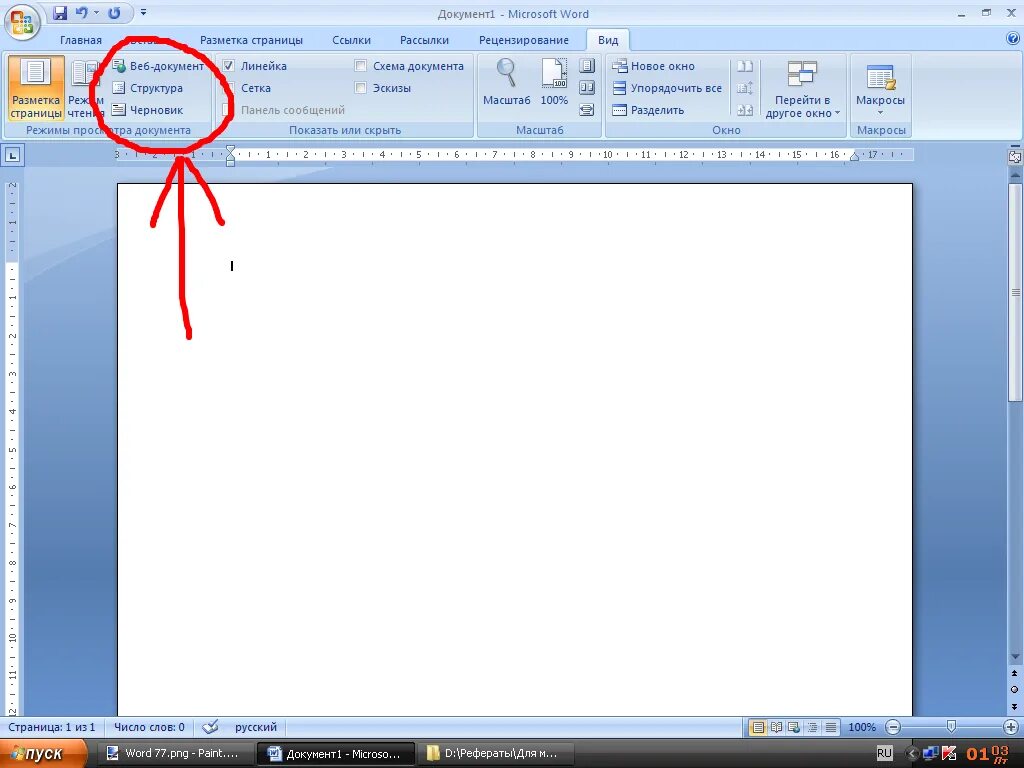Open a new window with Новое окно
Image resolution: width=1024 pixels, height=768 pixels.
[653, 66]
